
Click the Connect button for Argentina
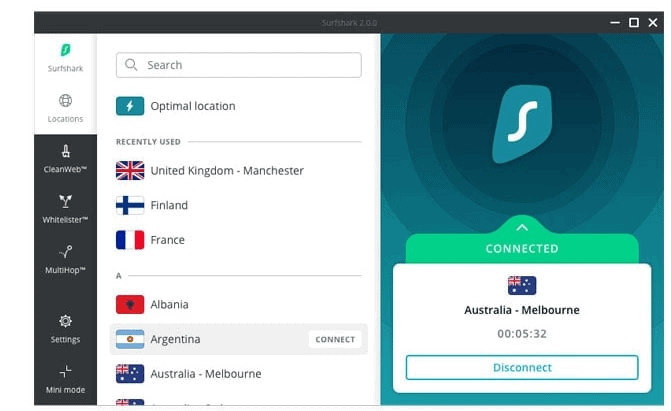coord(335,340)
